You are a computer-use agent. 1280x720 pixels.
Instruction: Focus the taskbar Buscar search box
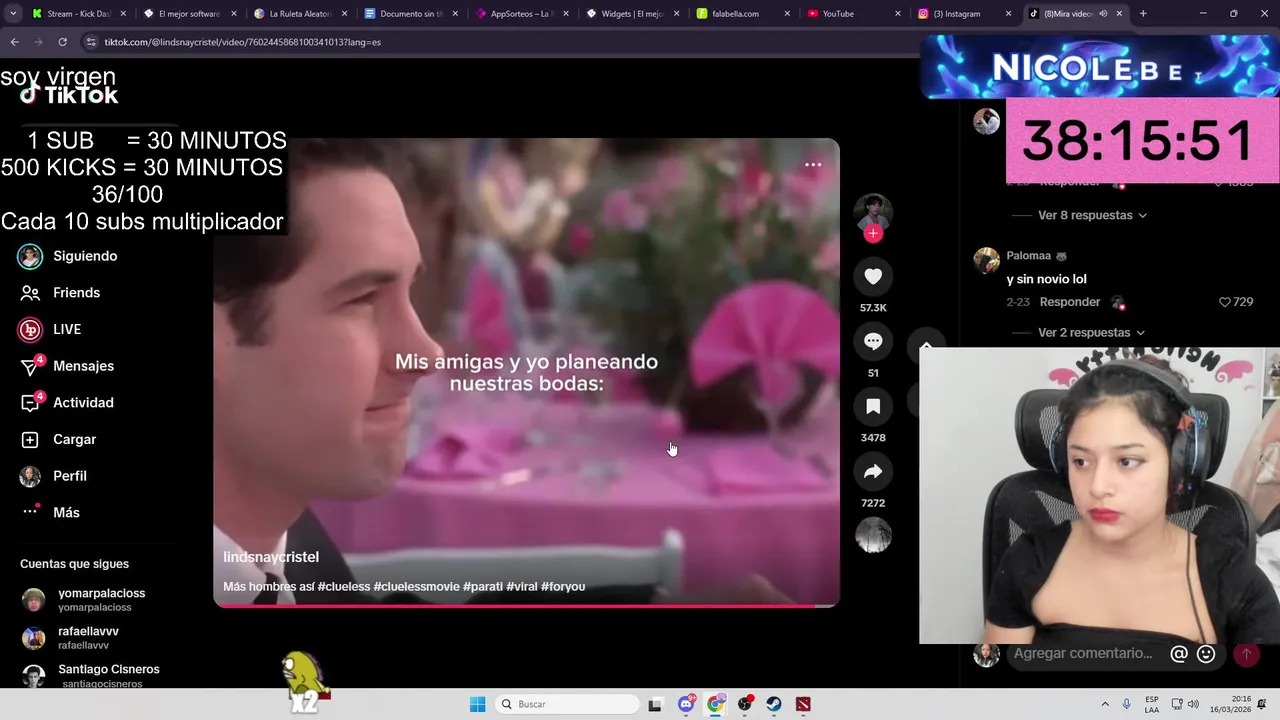(x=567, y=704)
